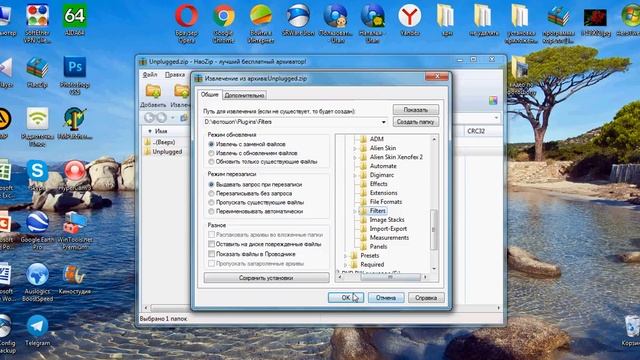Open the Google Chrome-like icon at far top right
The height and width of the screenshot is (360, 640).
pos(631,16)
